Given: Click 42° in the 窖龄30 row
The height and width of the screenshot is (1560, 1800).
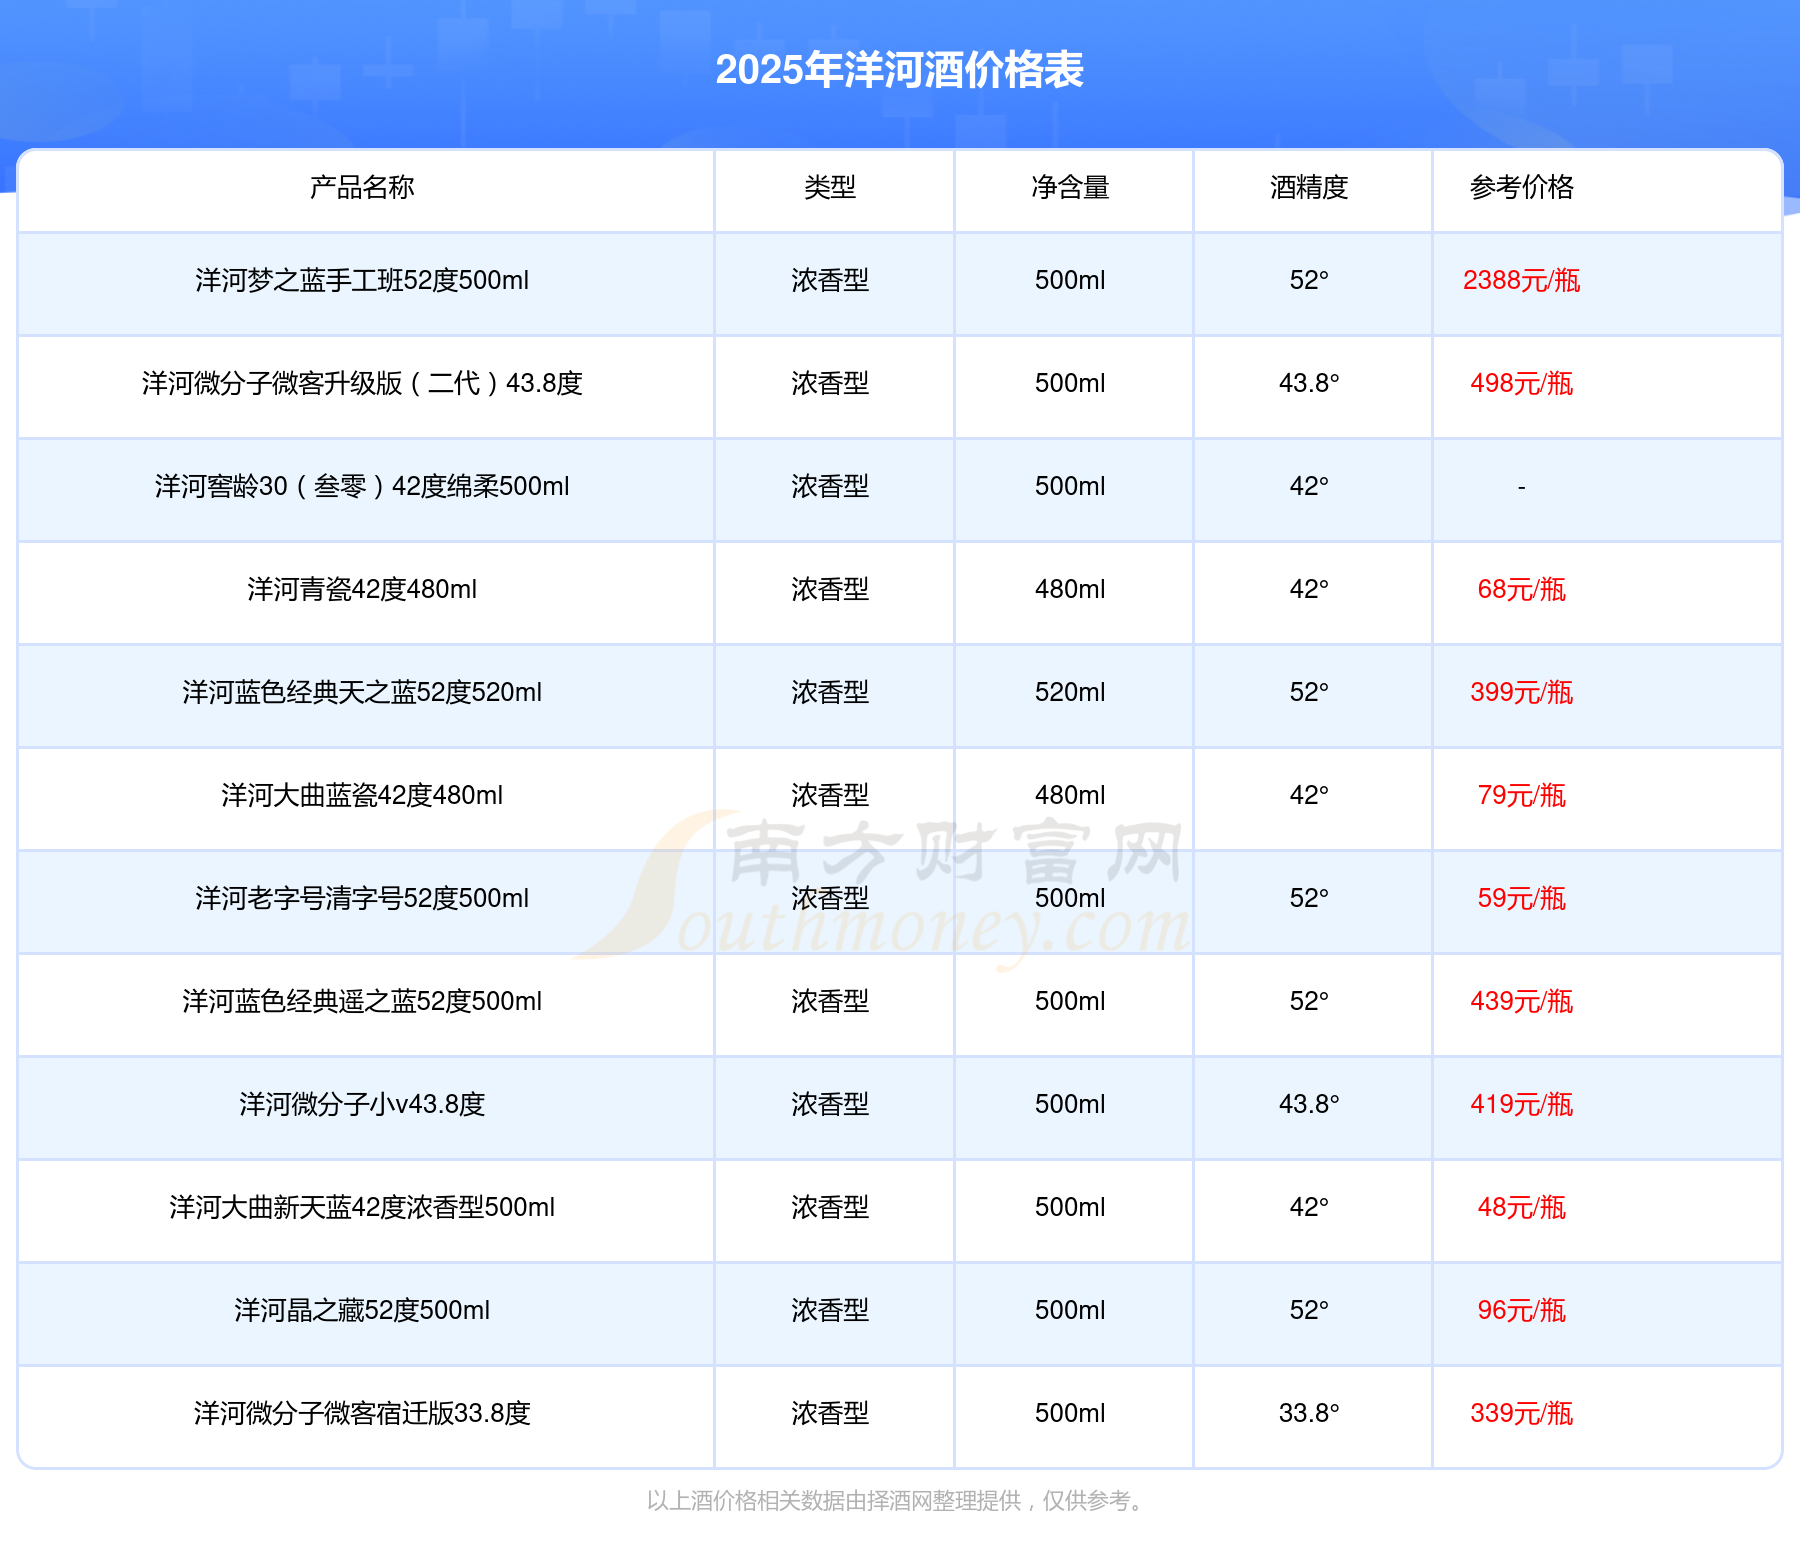Looking at the screenshot, I should point(1309,487).
